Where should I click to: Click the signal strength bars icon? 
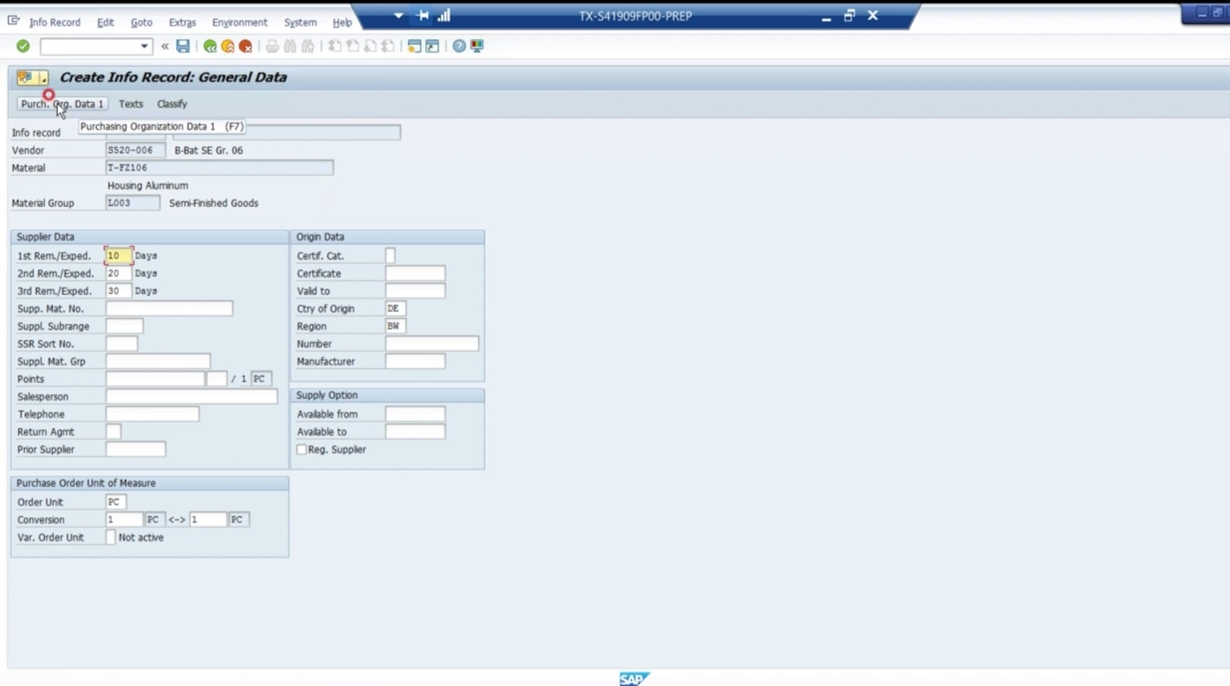pyautogui.click(x=444, y=16)
